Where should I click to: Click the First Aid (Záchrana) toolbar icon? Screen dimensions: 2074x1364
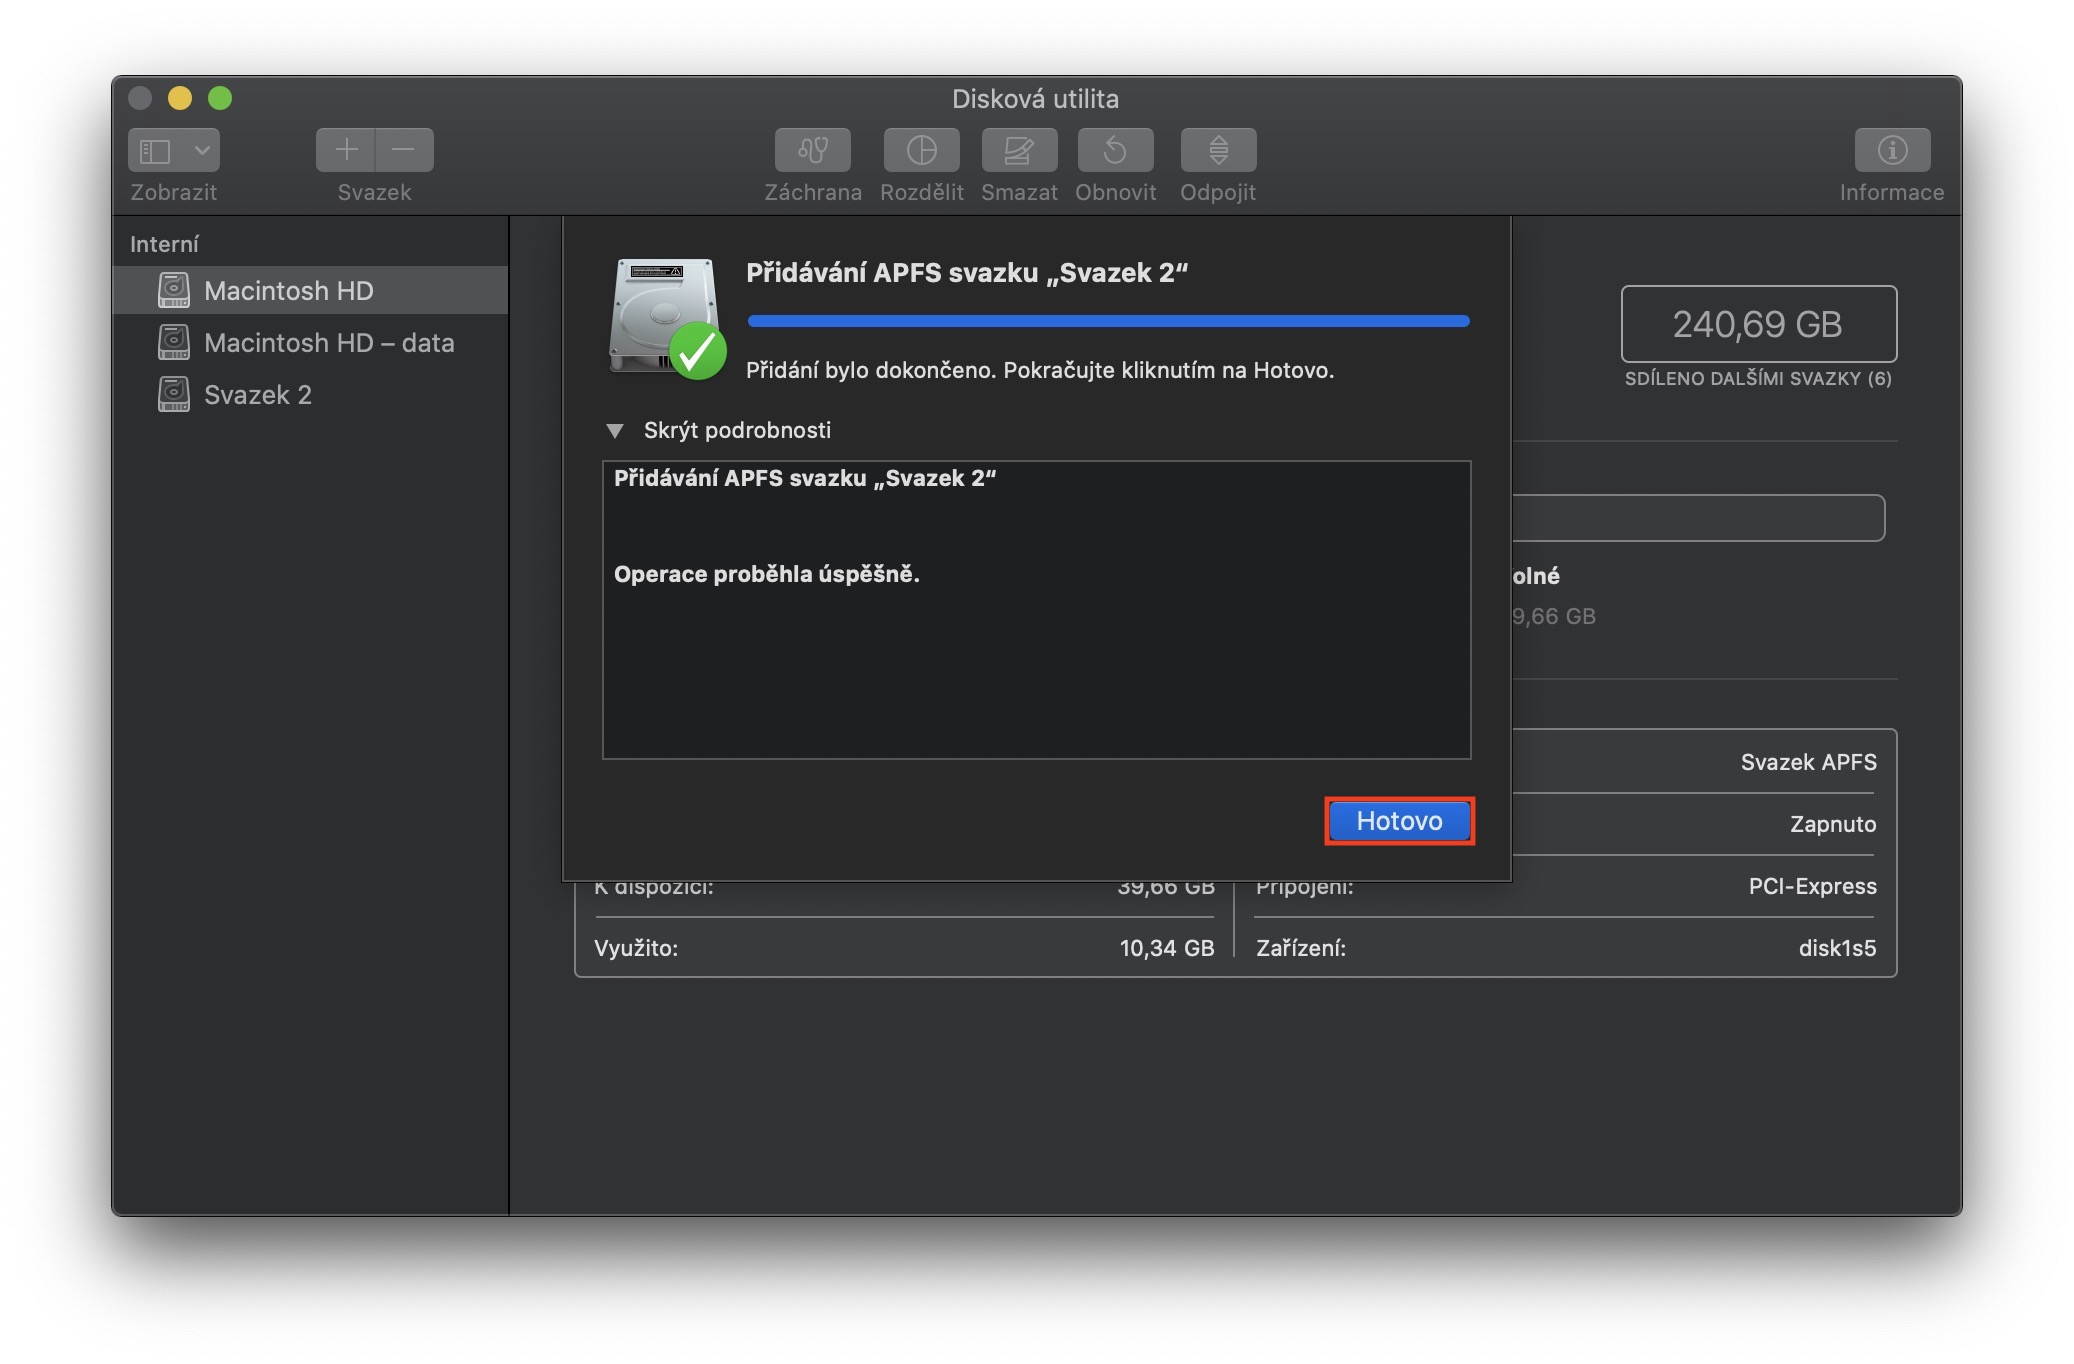(812, 150)
